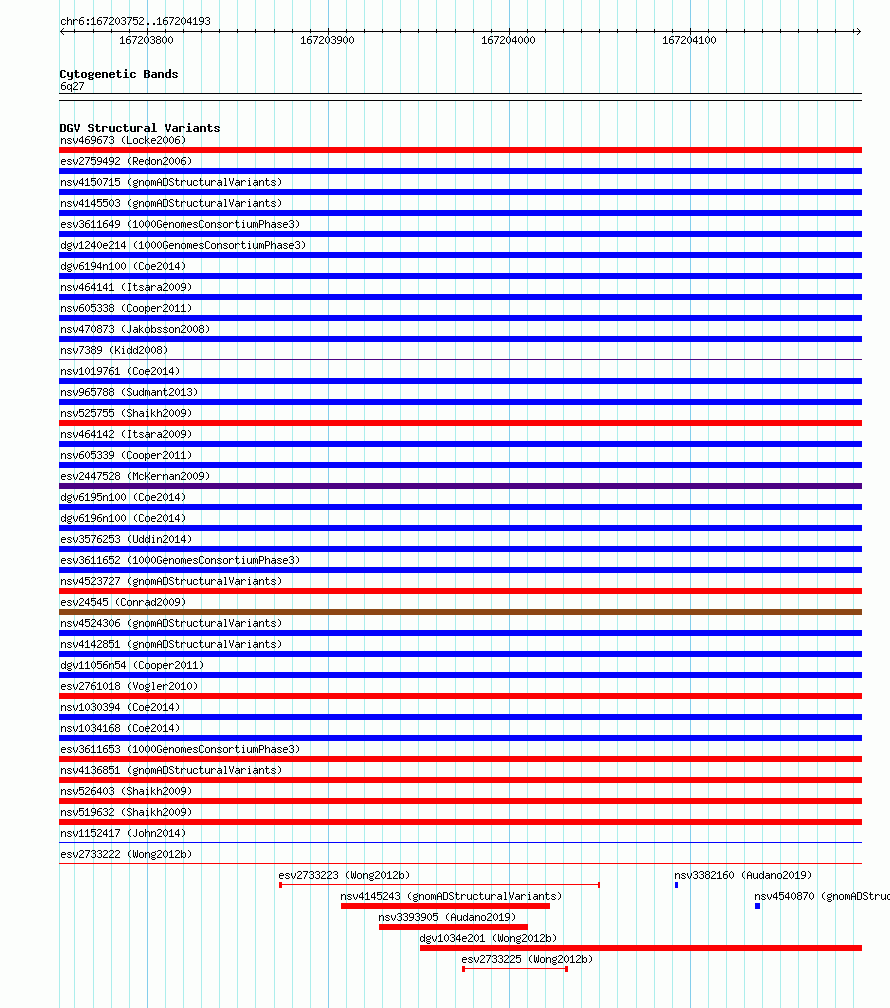This screenshot has height=1008, width=890.
Task: Click the nsv469673 (Locke2006) variant label
Action: [x=123, y=140]
